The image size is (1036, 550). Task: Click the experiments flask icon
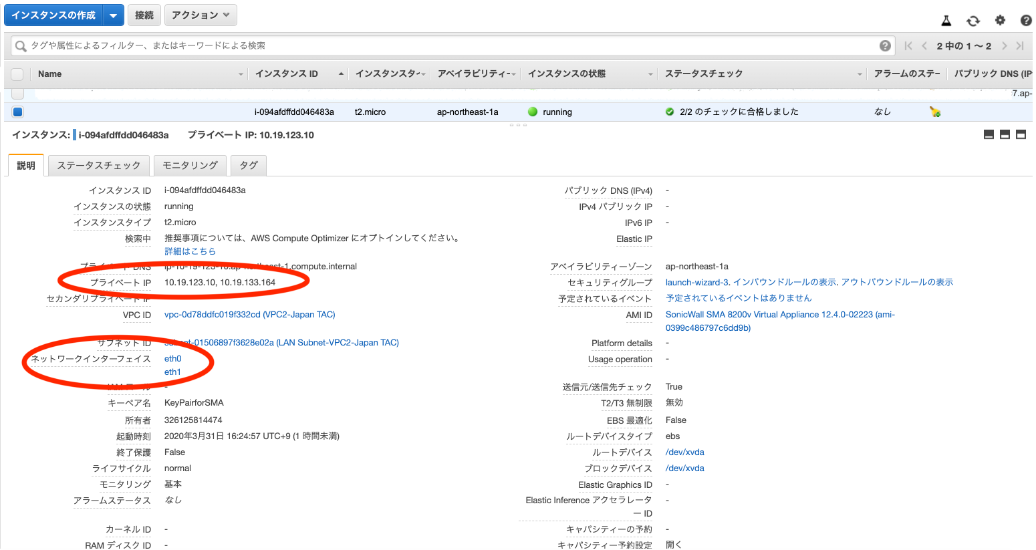point(946,20)
